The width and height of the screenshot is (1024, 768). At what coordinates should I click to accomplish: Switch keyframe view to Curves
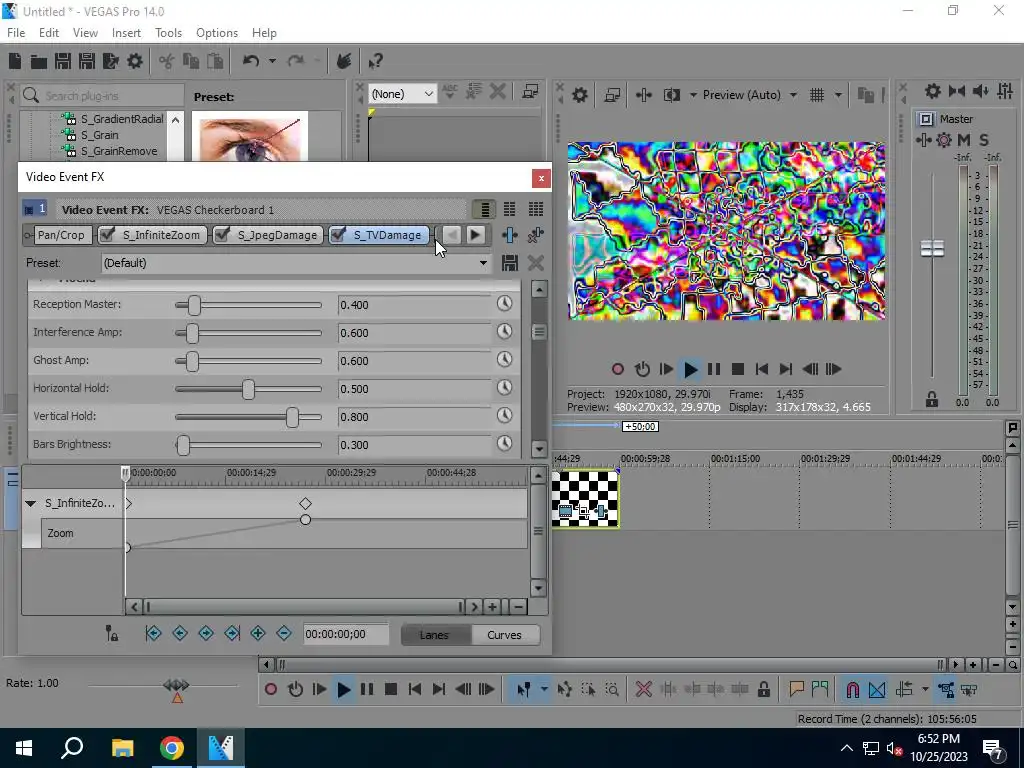[x=504, y=635]
